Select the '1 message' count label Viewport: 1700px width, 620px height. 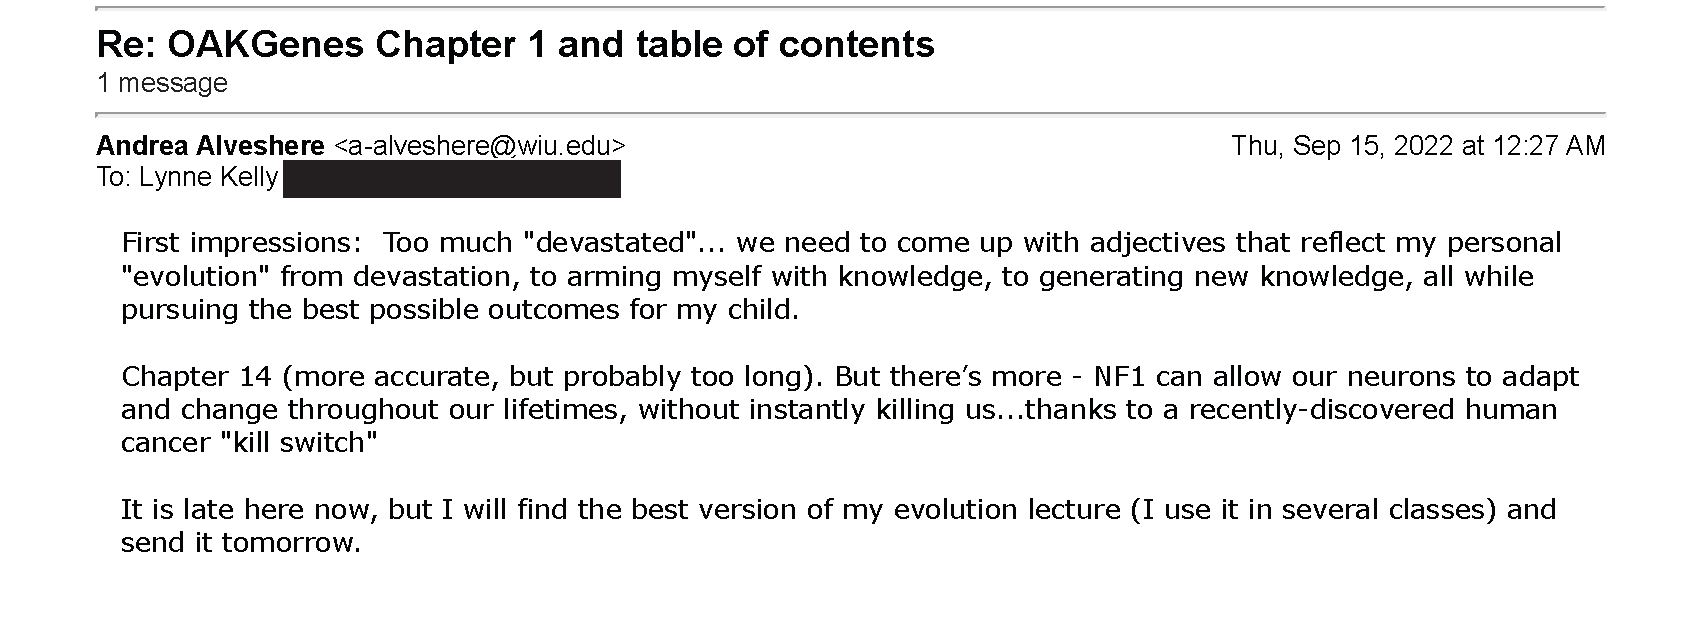point(162,83)
